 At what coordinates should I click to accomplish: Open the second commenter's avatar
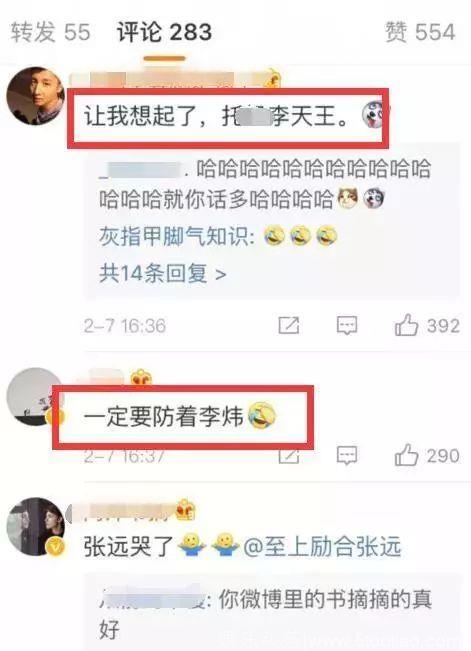click(x=34, y=396)
